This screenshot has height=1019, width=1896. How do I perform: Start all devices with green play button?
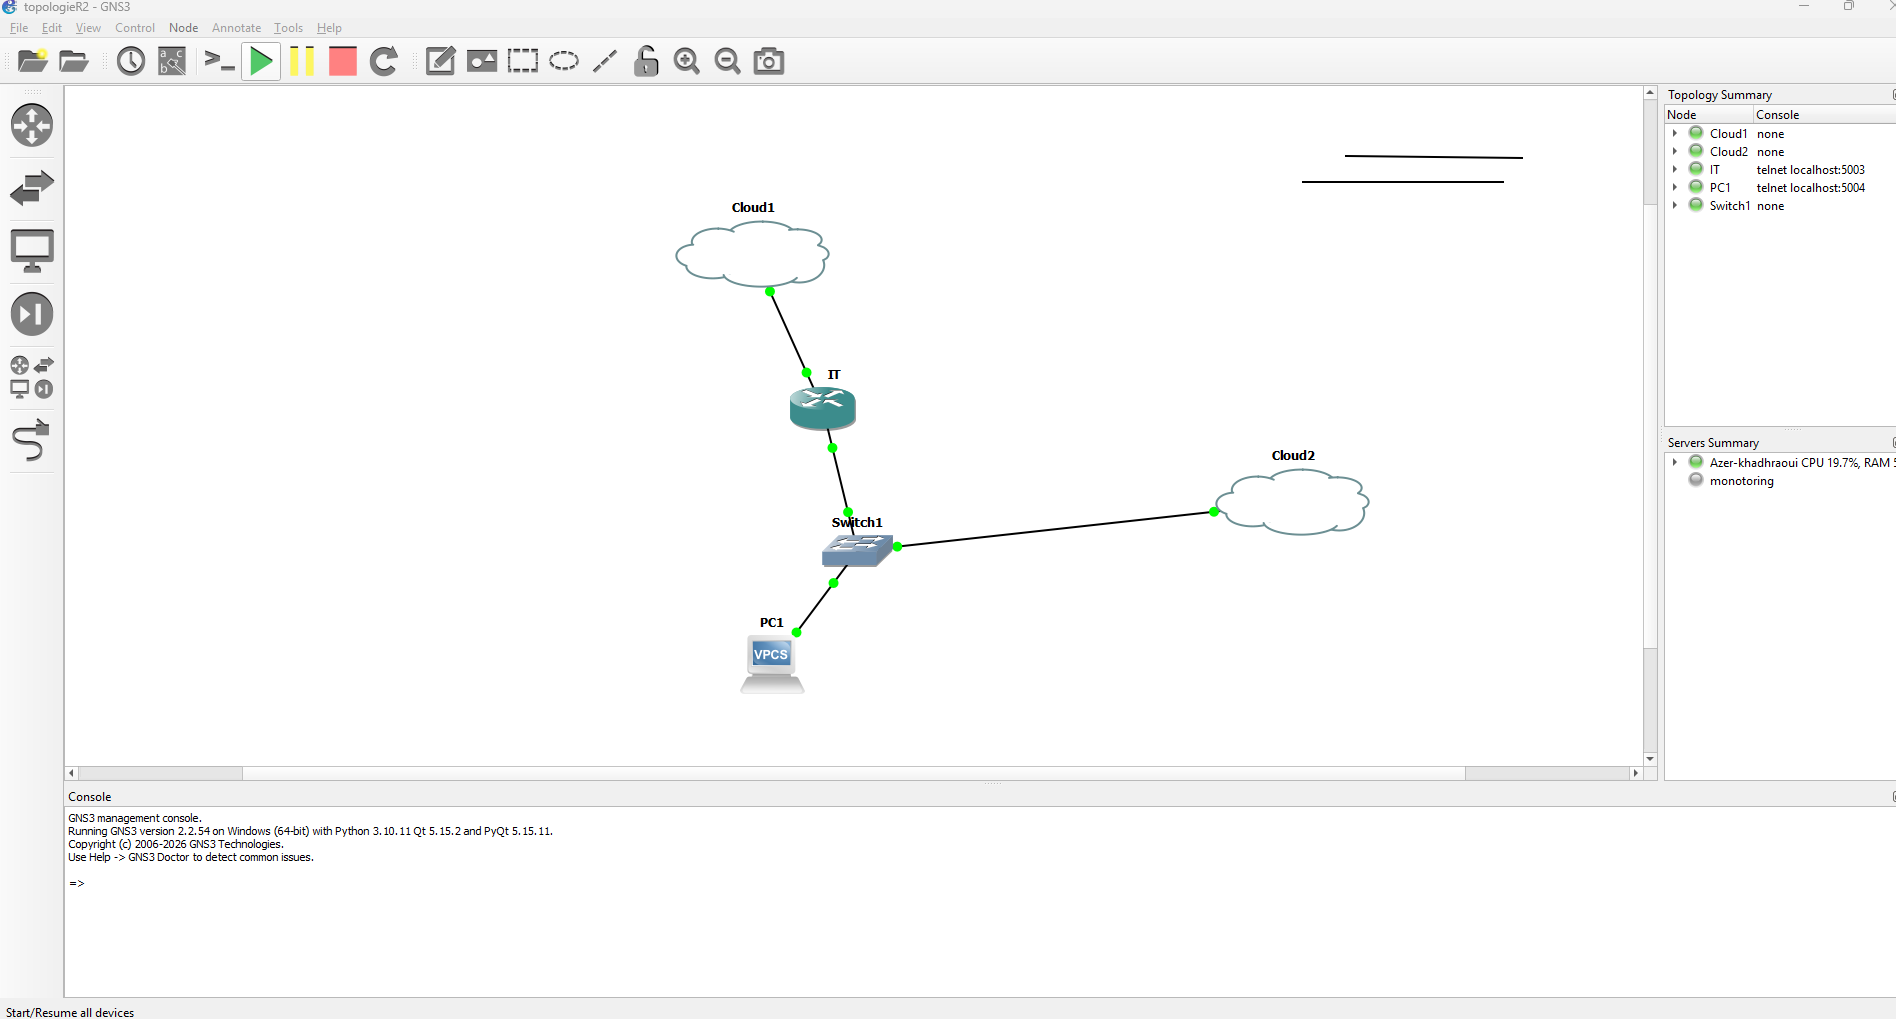[261, 61]
